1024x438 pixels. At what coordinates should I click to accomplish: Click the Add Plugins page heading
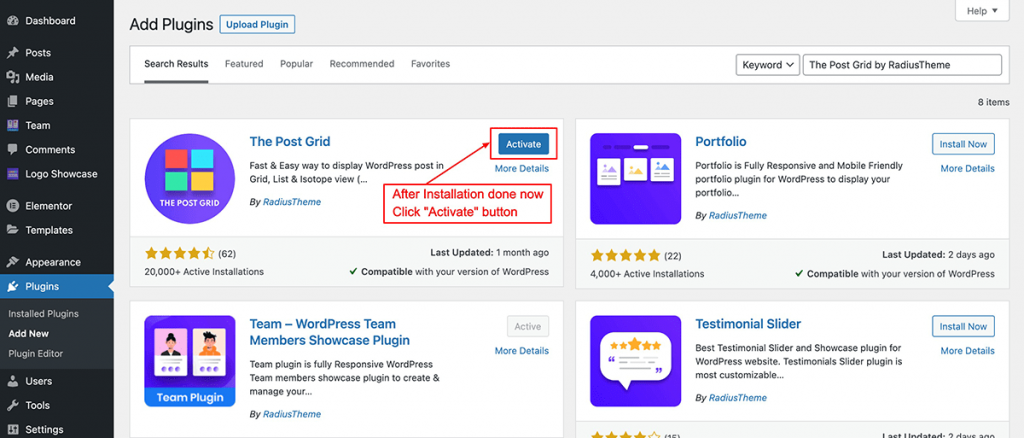[x=171, y=25]
